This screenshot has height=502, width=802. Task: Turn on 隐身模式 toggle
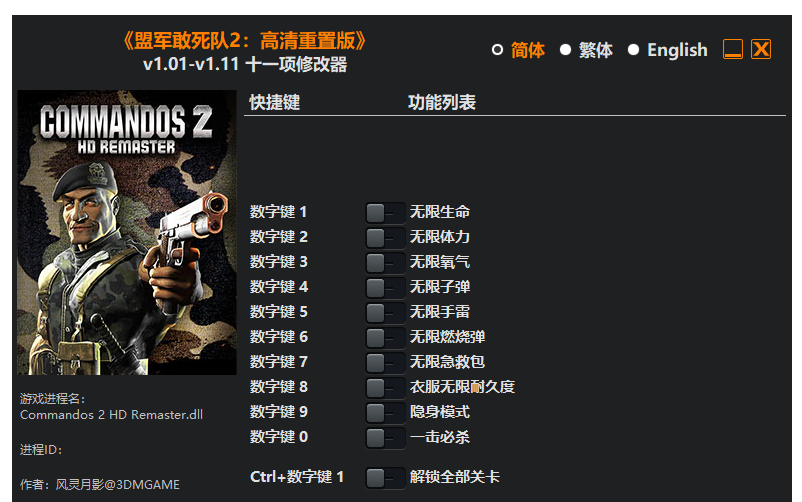point(385,413)
